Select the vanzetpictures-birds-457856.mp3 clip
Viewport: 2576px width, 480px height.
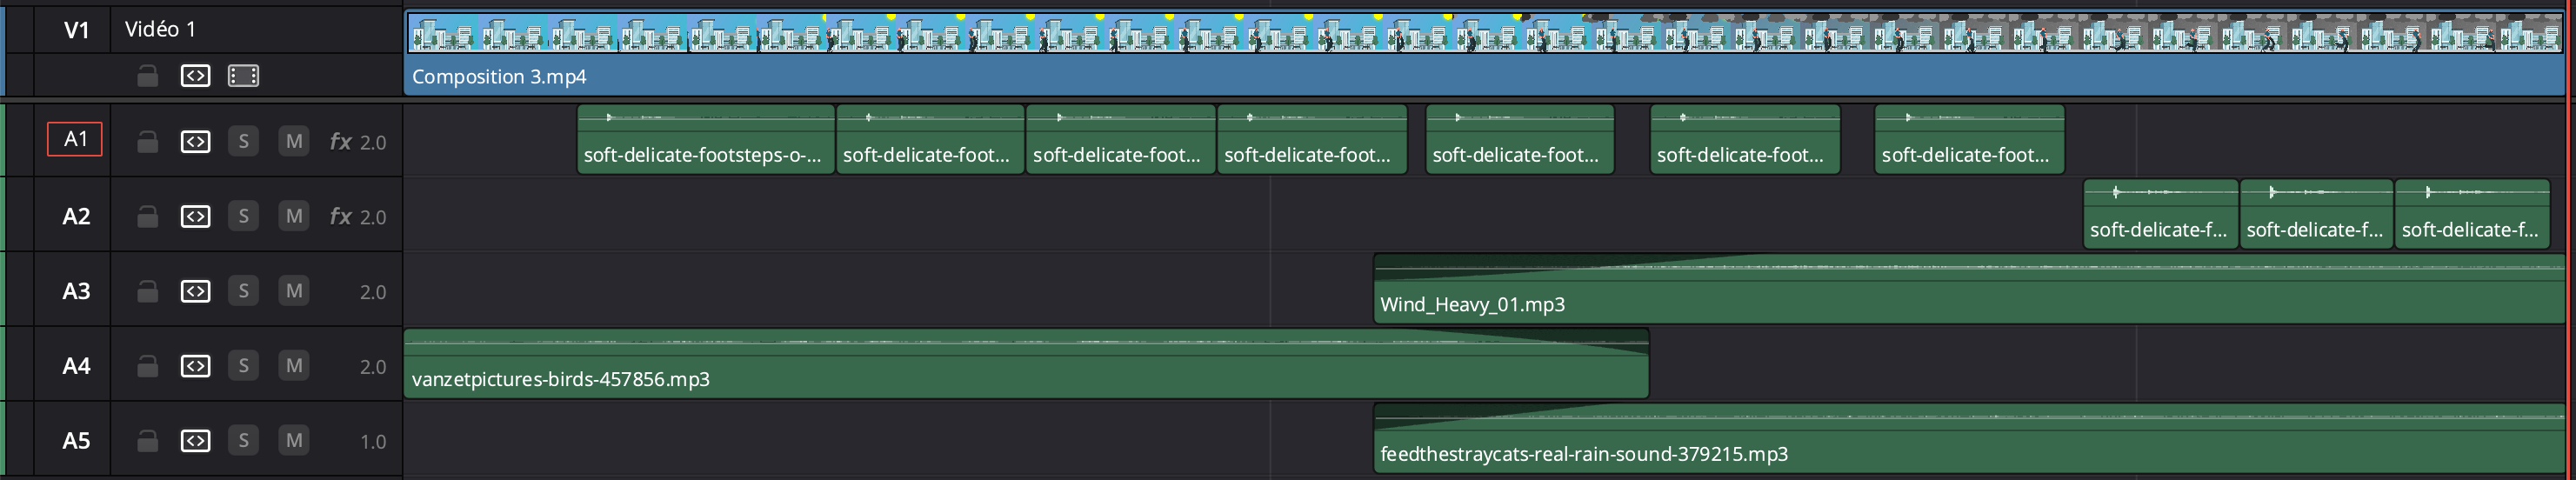(1026, 364)
